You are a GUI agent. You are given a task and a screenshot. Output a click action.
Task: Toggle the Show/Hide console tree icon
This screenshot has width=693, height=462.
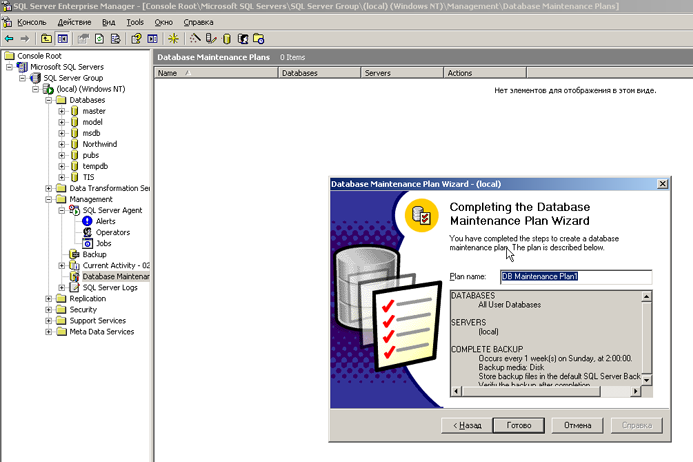coord(64,39)
